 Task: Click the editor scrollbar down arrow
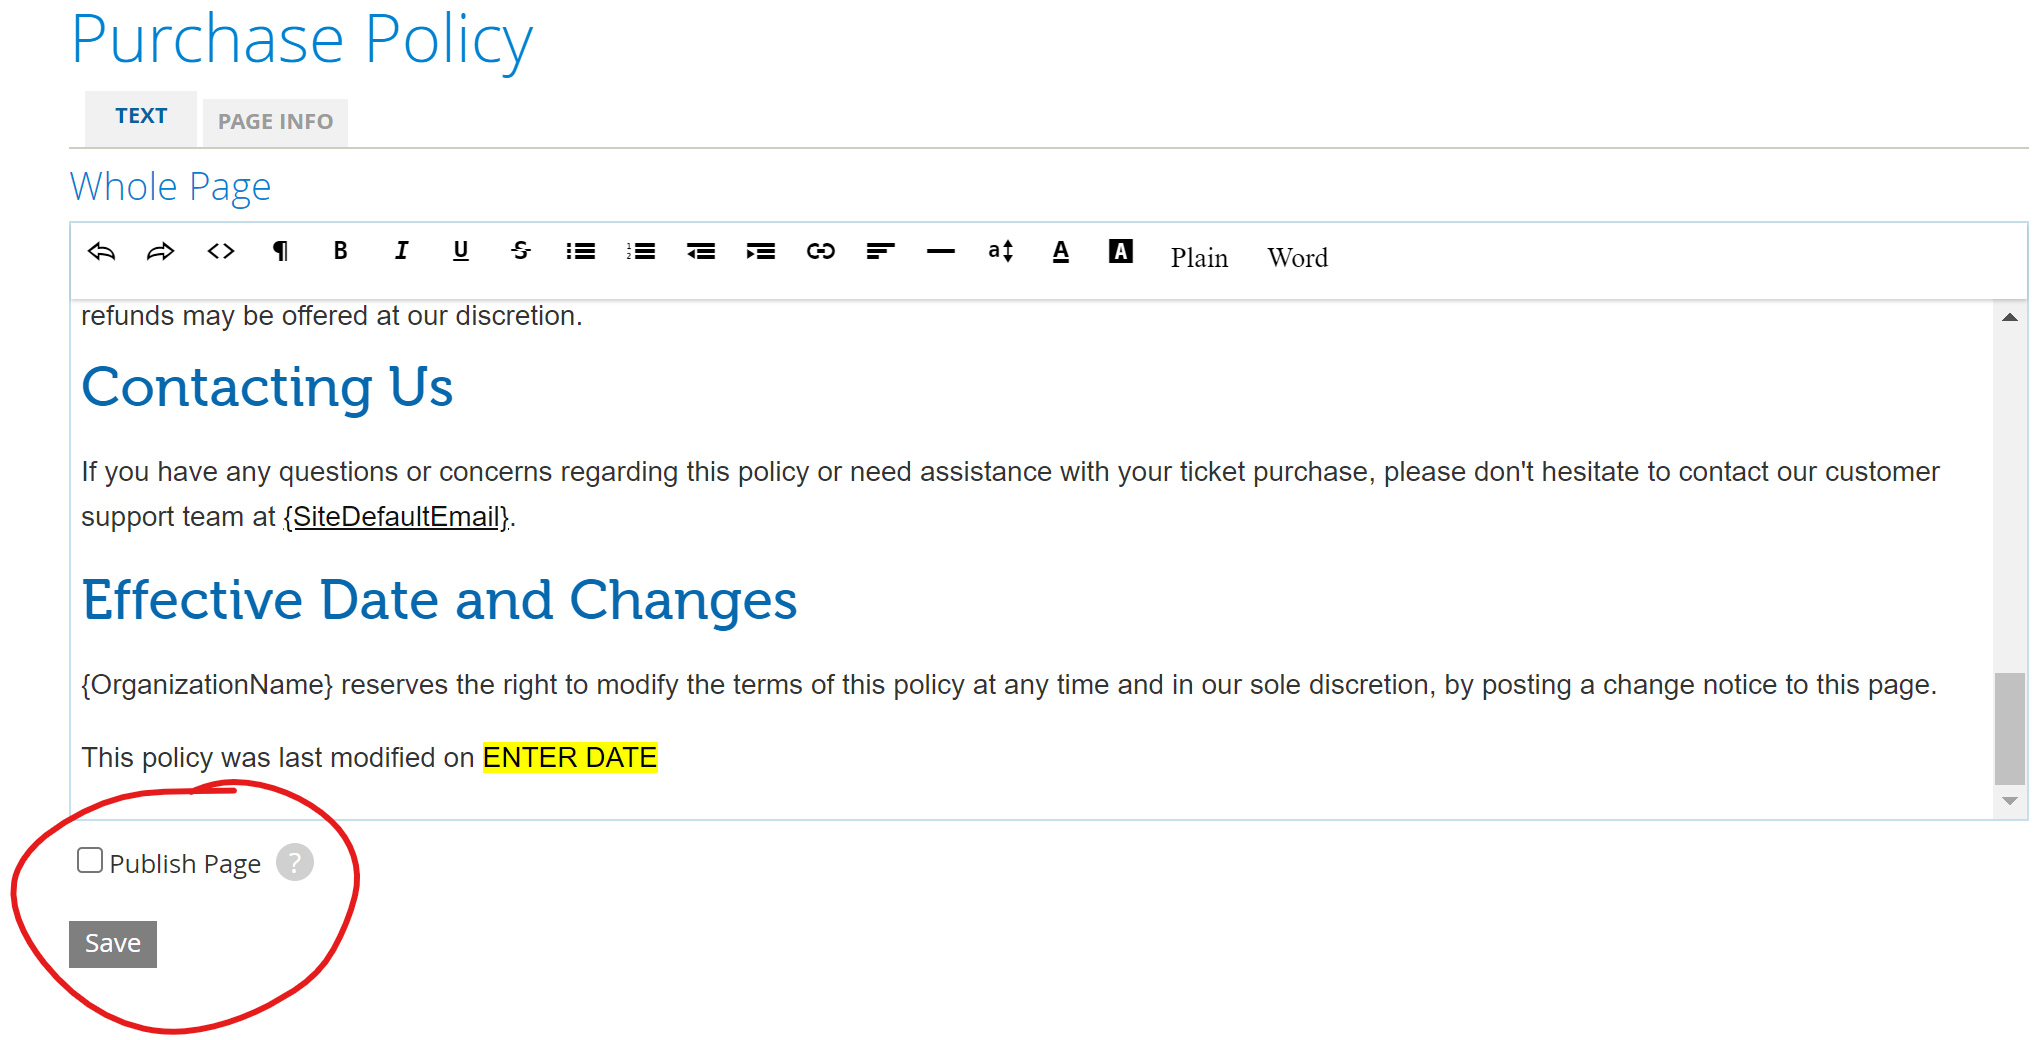pos(2010,801)
